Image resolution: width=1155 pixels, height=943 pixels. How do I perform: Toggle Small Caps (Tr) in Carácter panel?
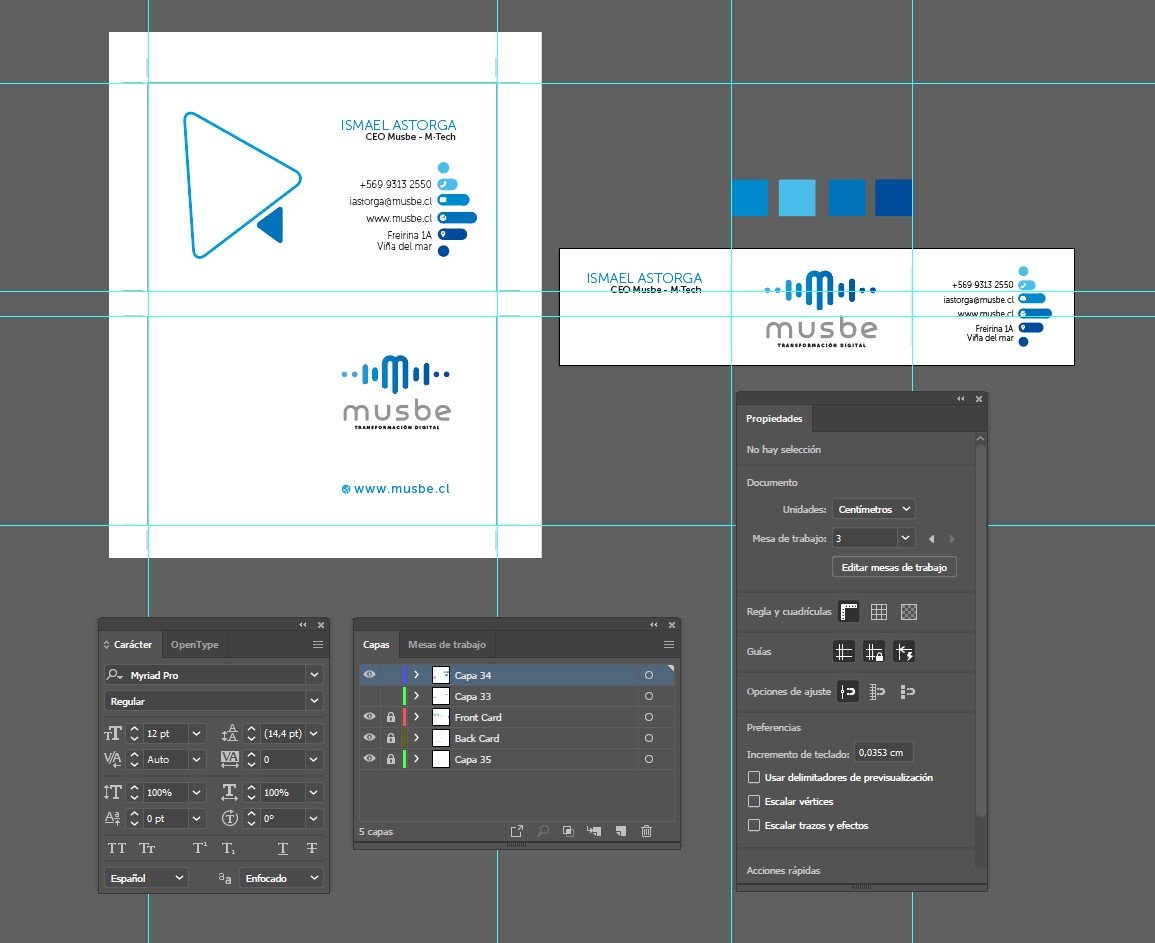(x=147, y=848)
